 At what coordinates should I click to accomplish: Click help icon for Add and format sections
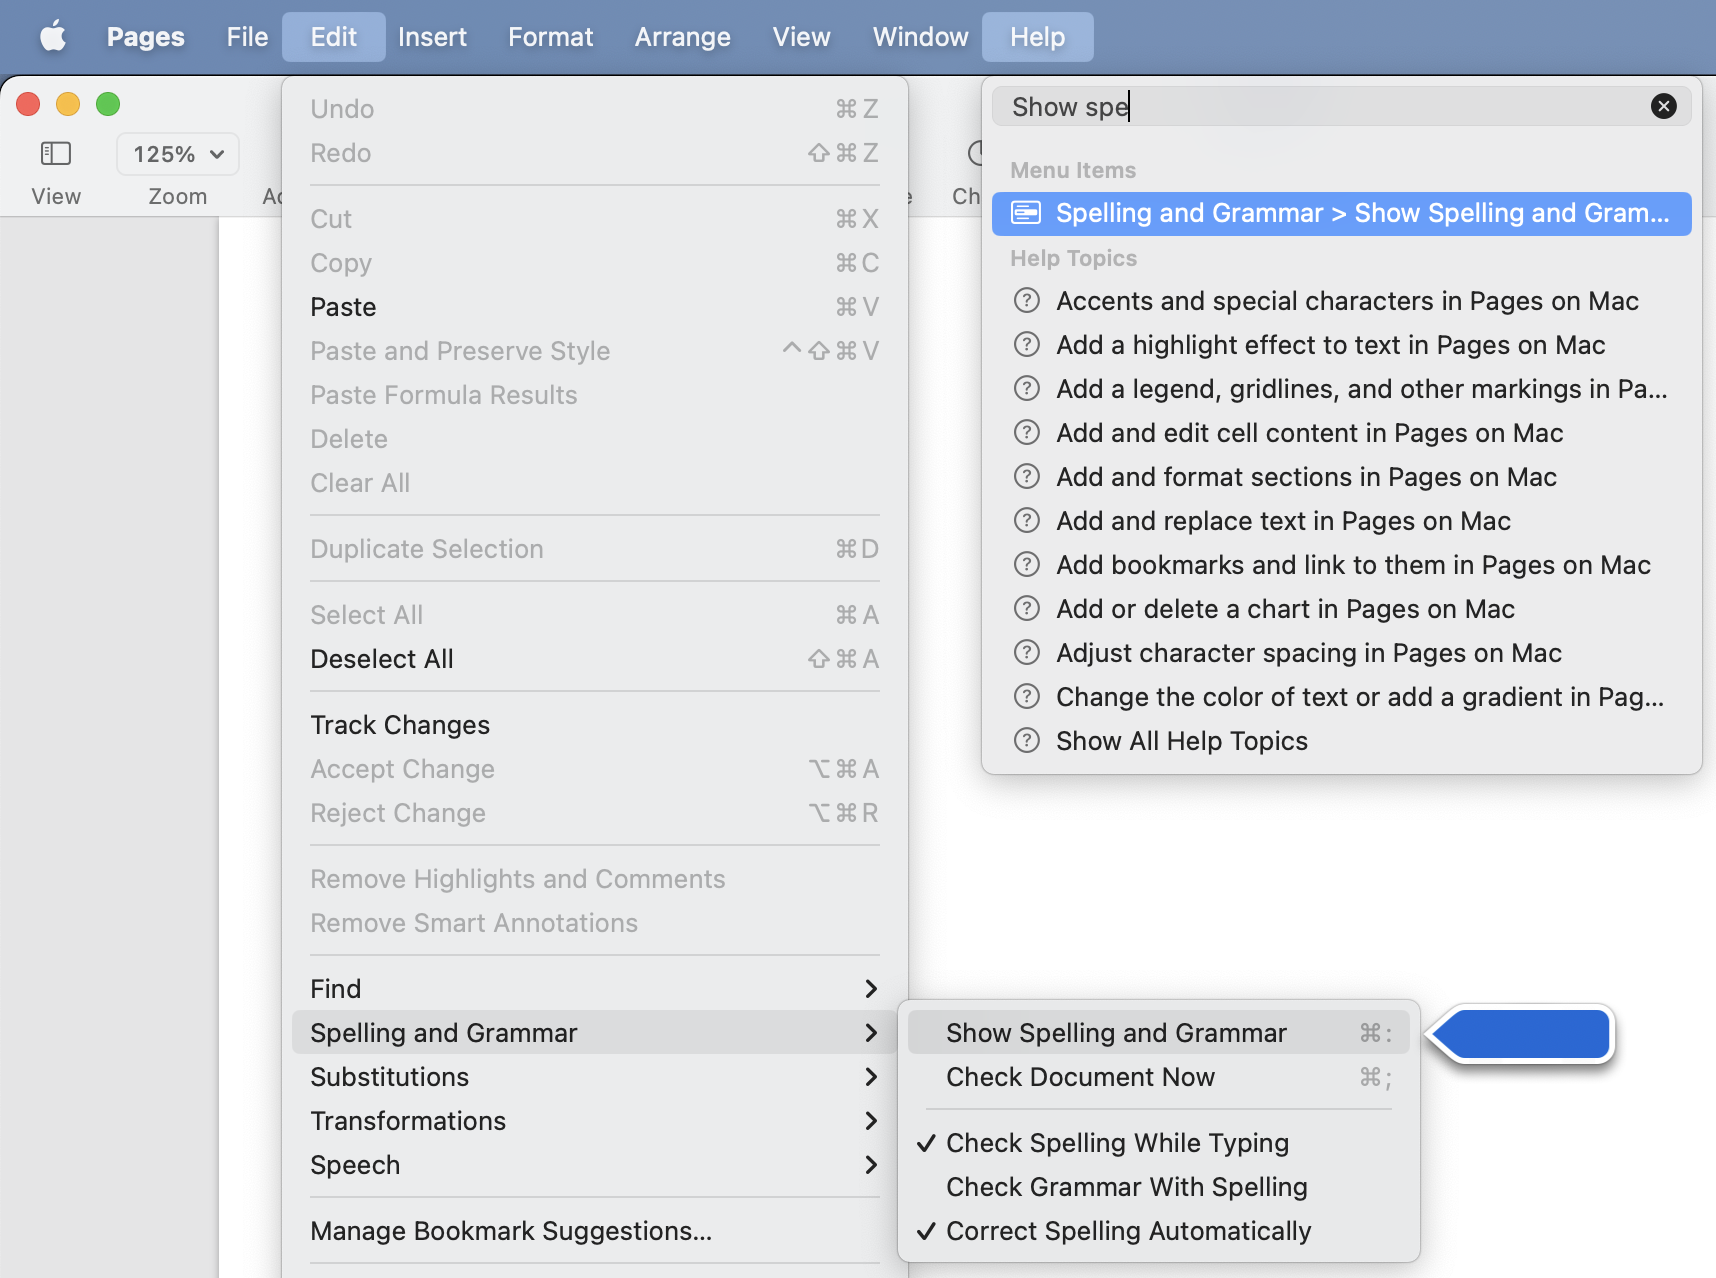pos(1027,476)
